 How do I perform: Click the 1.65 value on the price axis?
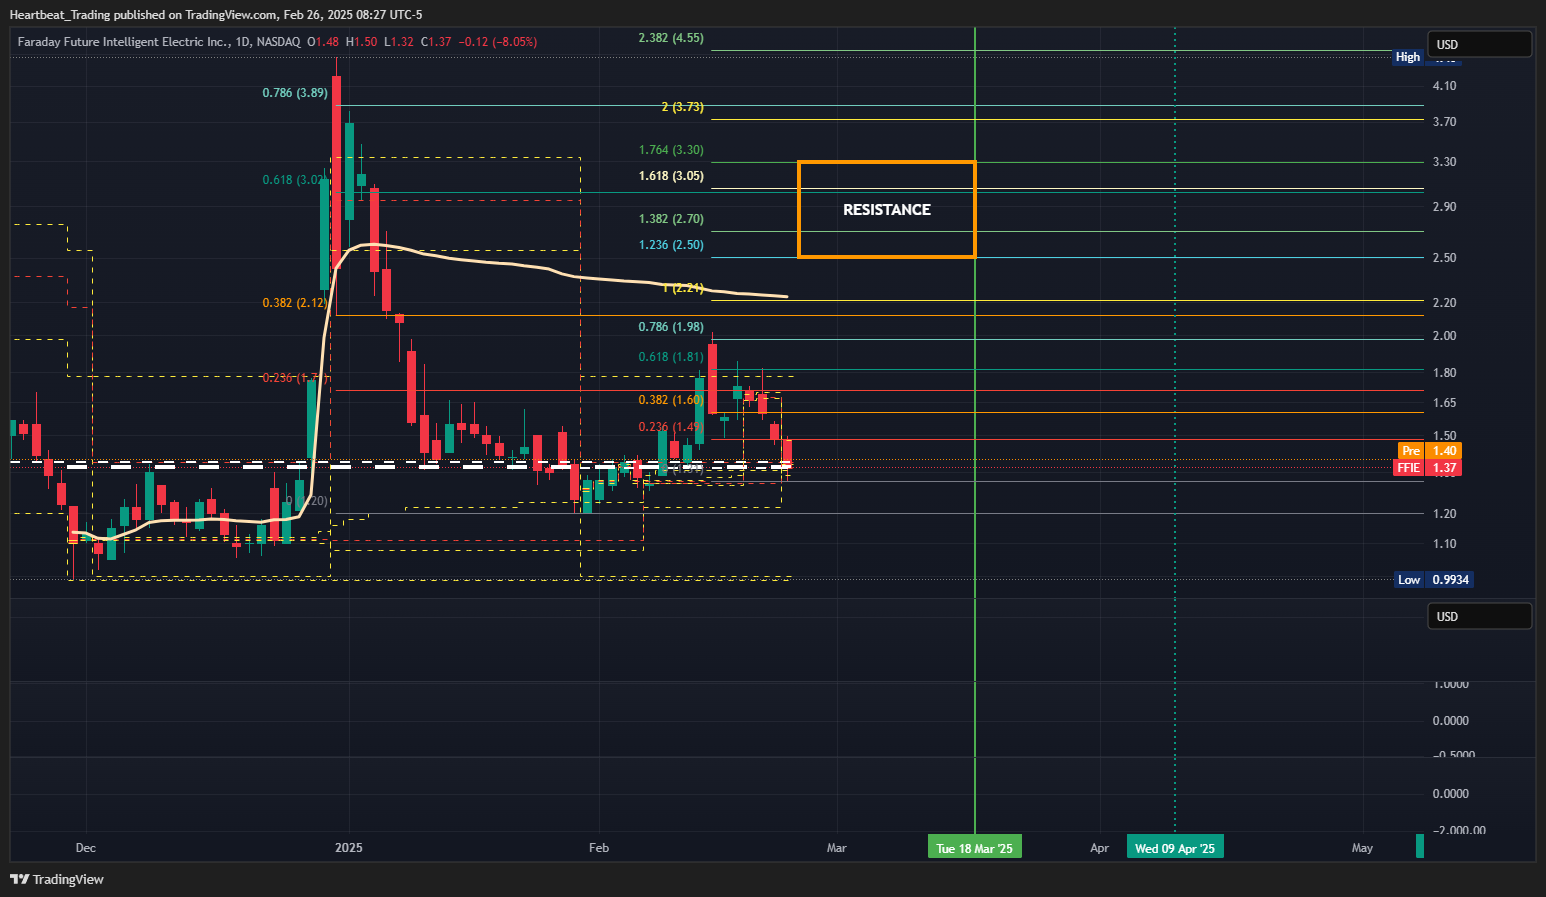1444,403
